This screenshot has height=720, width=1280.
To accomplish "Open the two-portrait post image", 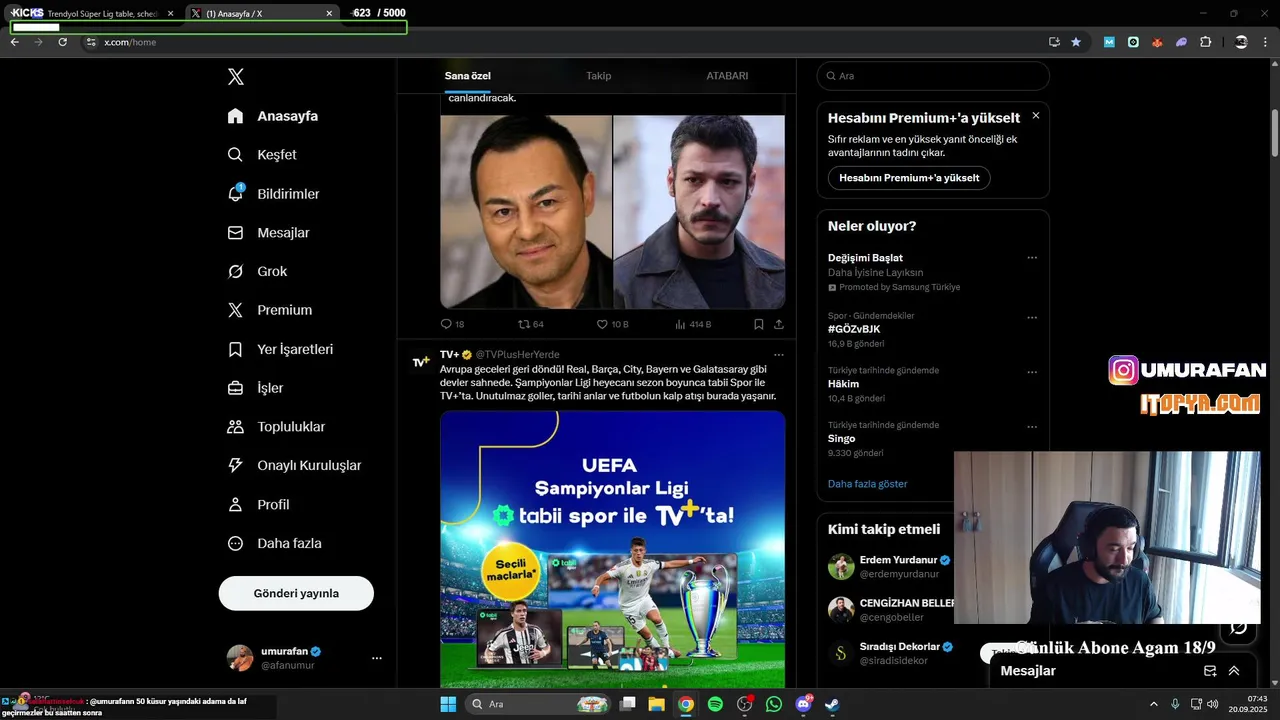I will pos(612,211).
